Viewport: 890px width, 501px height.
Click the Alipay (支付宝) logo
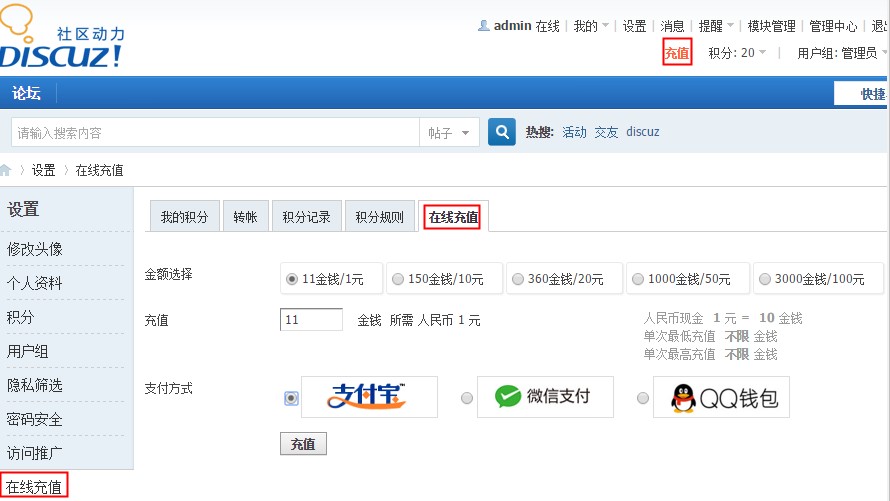pos(369,397)
